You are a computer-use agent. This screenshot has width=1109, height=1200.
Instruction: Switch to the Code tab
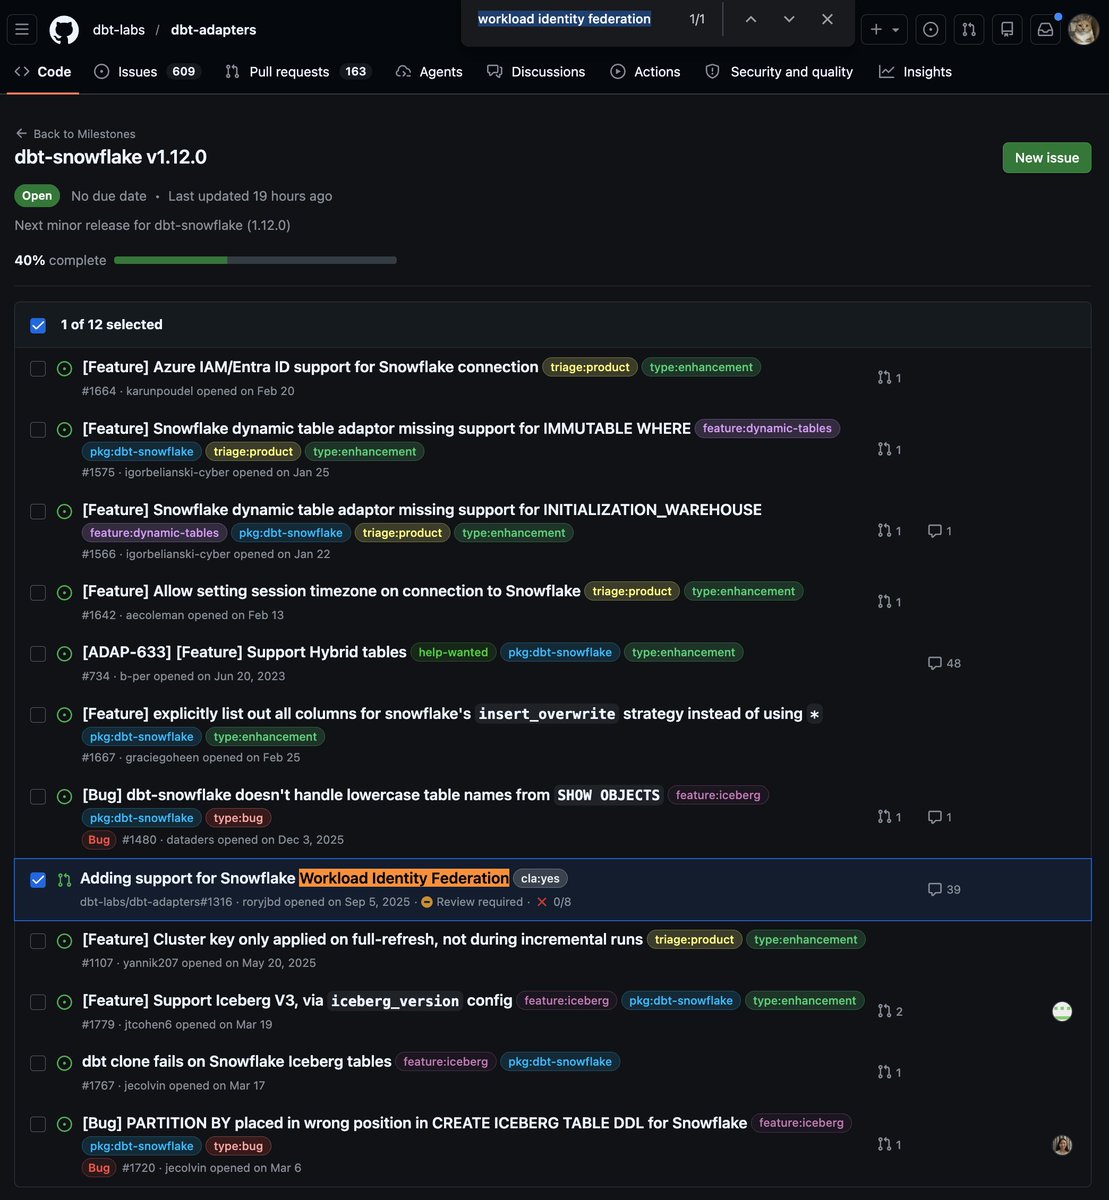[x=43, y=72]
